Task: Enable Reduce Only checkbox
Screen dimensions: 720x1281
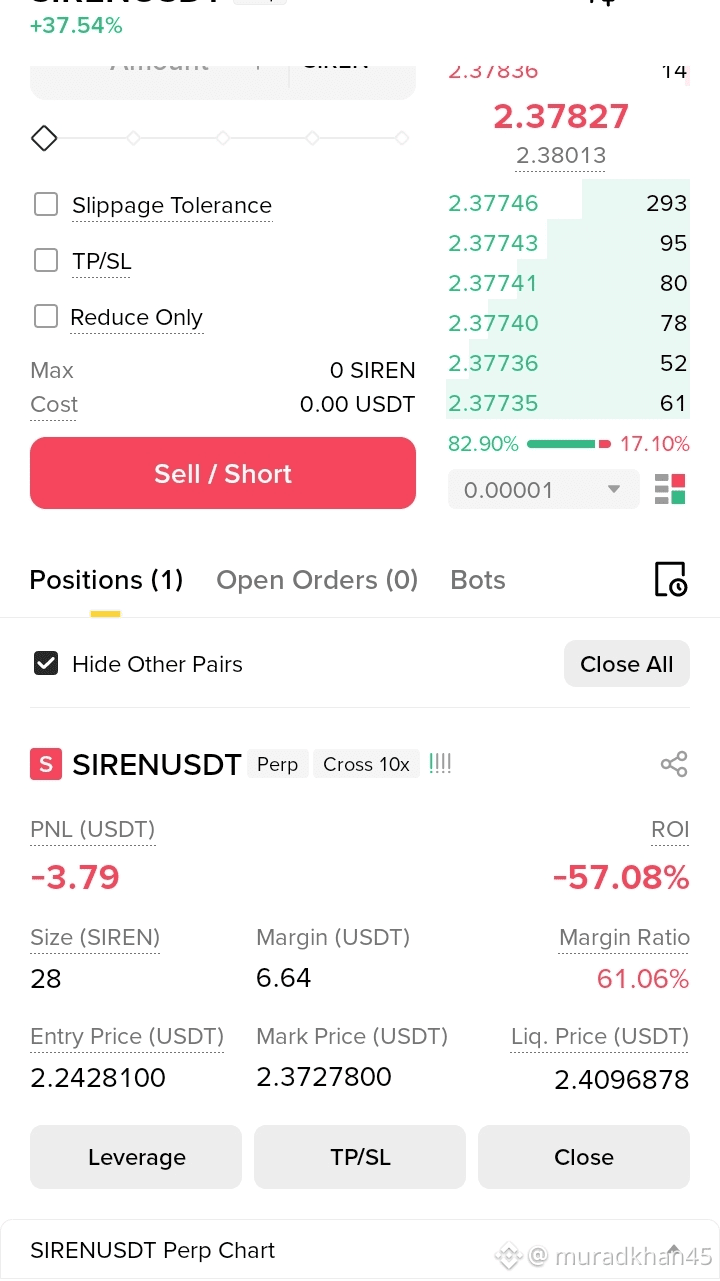Action: point(46,317)
